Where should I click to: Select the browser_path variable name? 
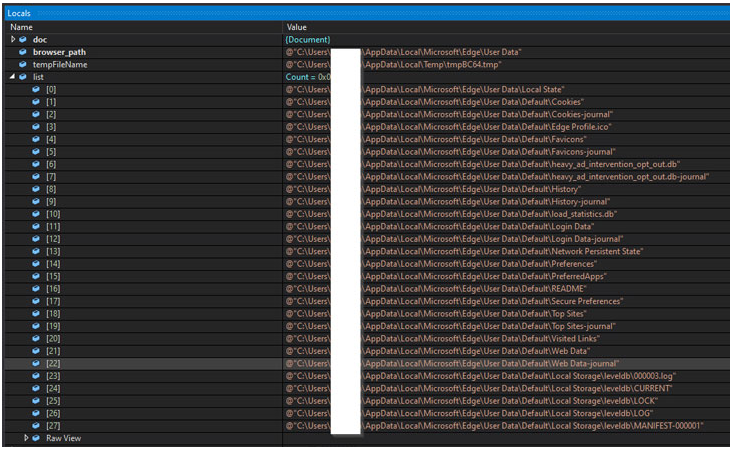click(59, 52)
